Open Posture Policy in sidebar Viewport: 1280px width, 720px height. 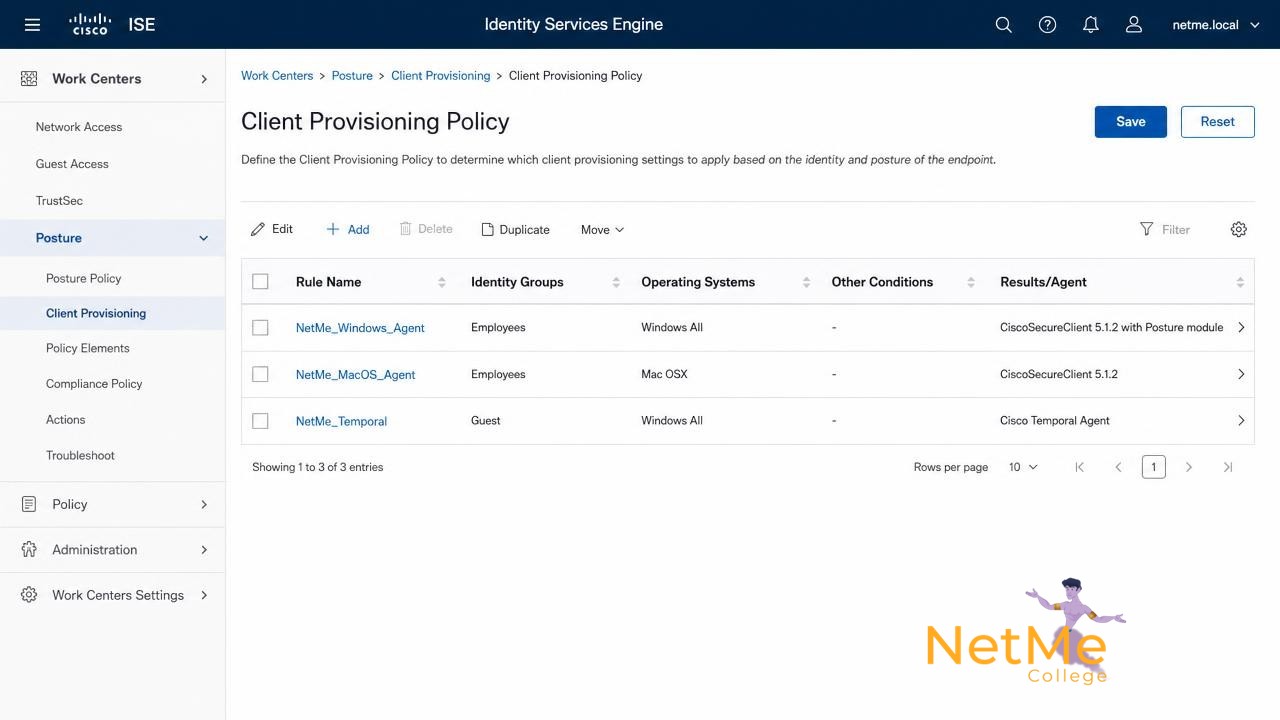tap(84, 279)
